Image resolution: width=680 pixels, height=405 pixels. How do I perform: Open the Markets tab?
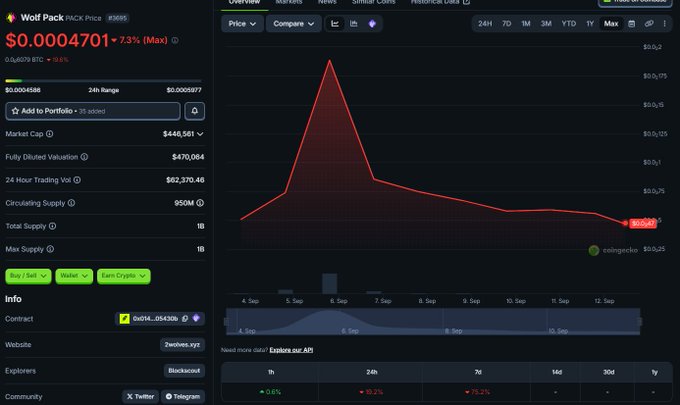point(289,3)
